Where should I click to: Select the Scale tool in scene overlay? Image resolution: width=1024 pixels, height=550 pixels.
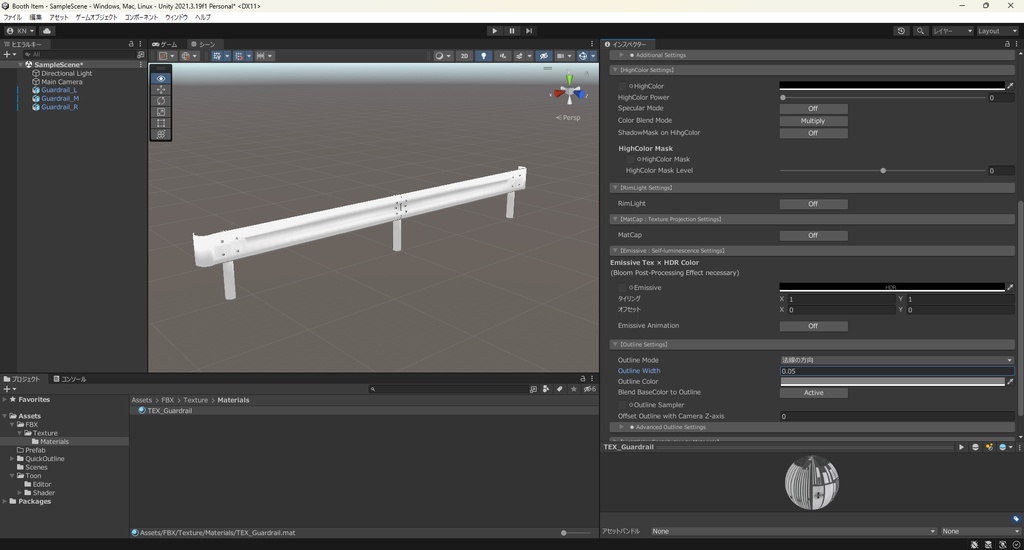point(161,112)
